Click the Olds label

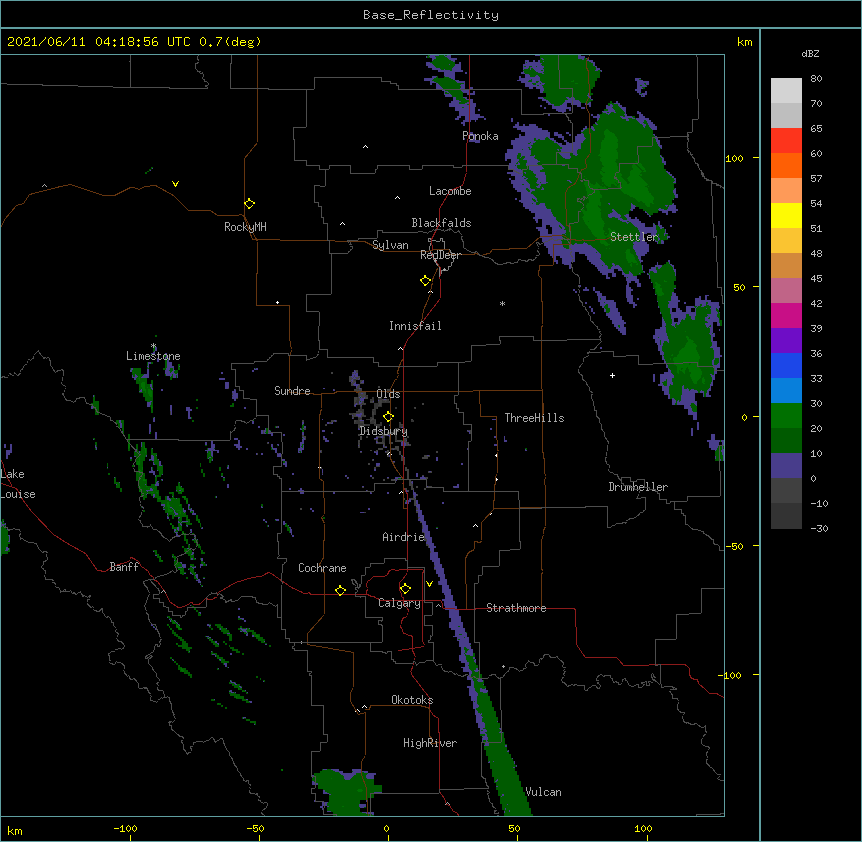[x=388, y=394]
